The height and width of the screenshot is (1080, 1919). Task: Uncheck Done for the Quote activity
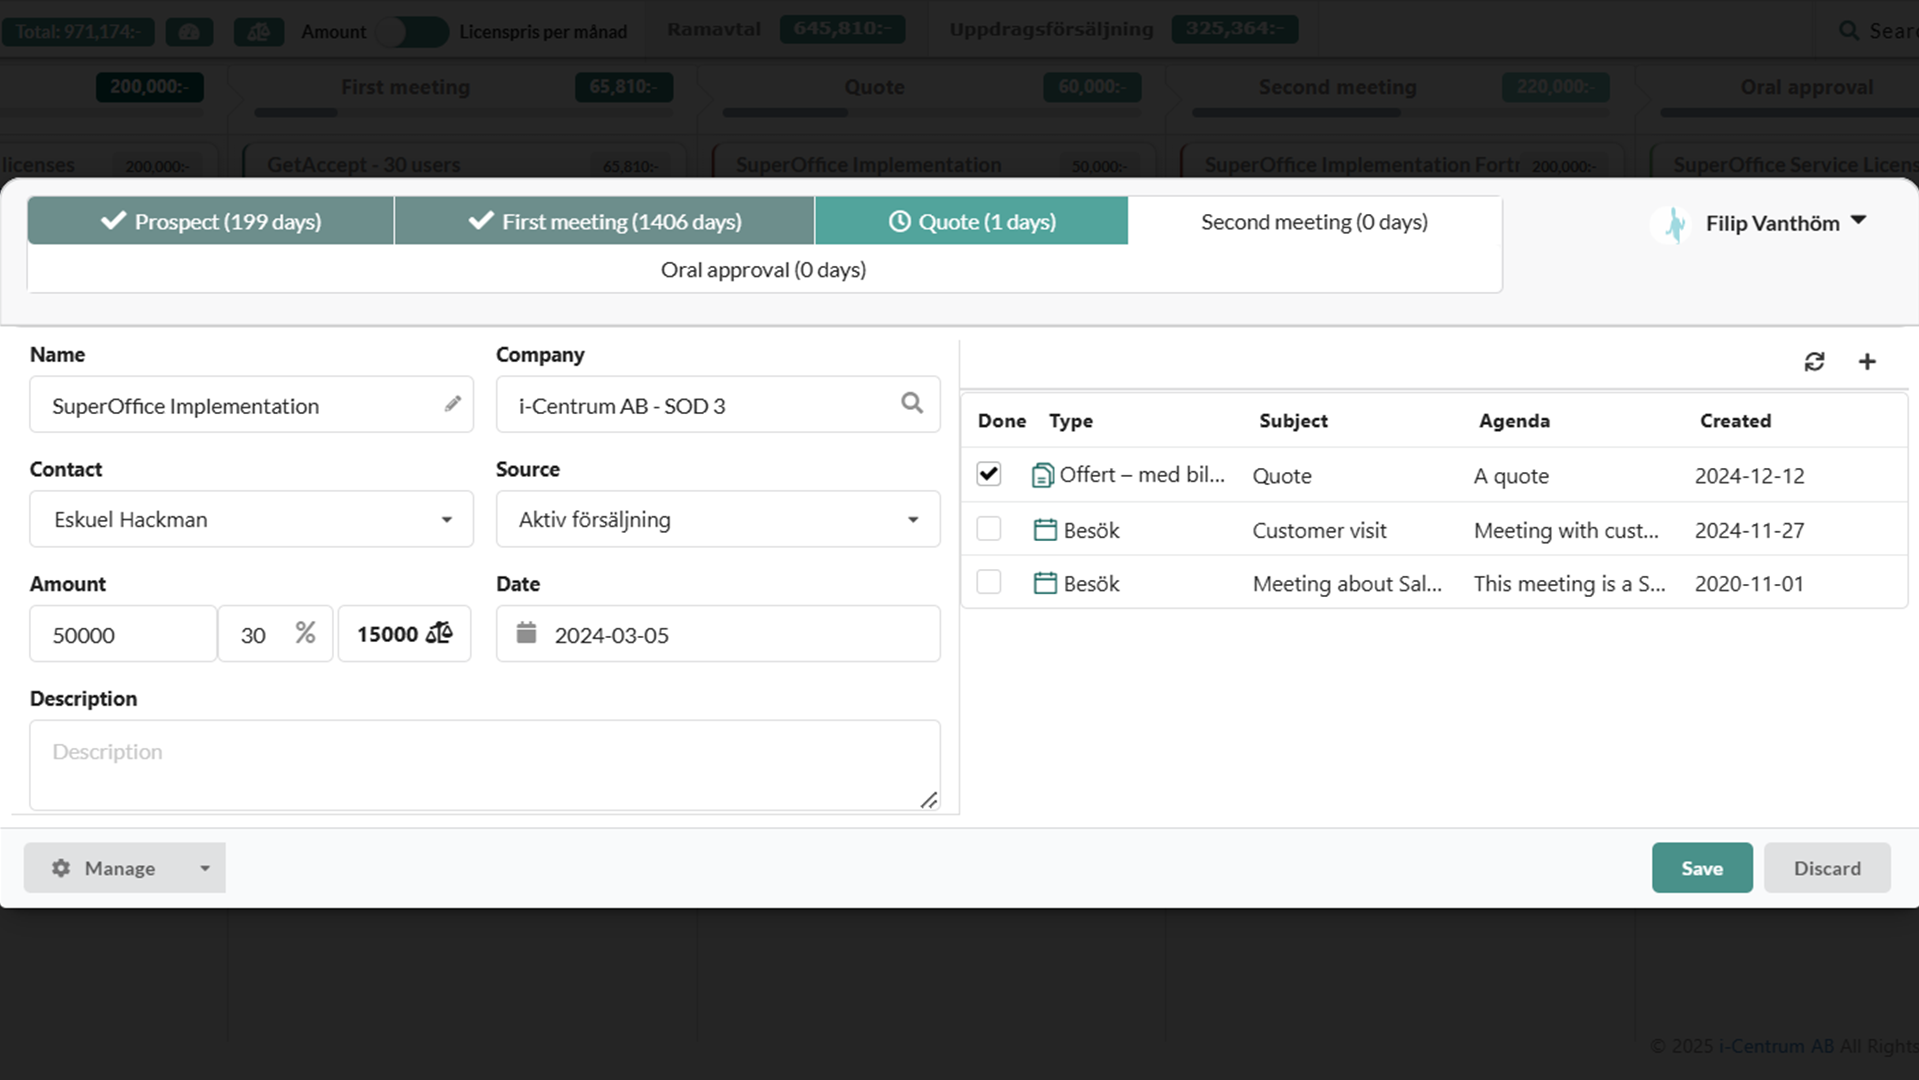click(989, 474)
